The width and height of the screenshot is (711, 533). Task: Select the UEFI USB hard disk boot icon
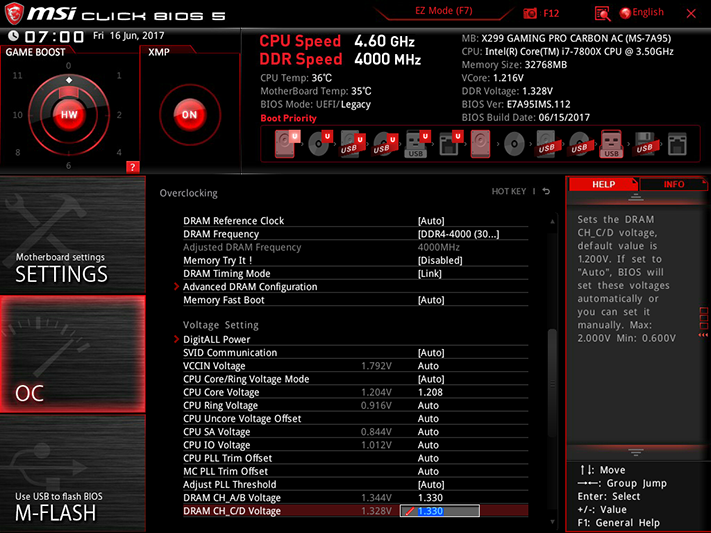point(352,144)
